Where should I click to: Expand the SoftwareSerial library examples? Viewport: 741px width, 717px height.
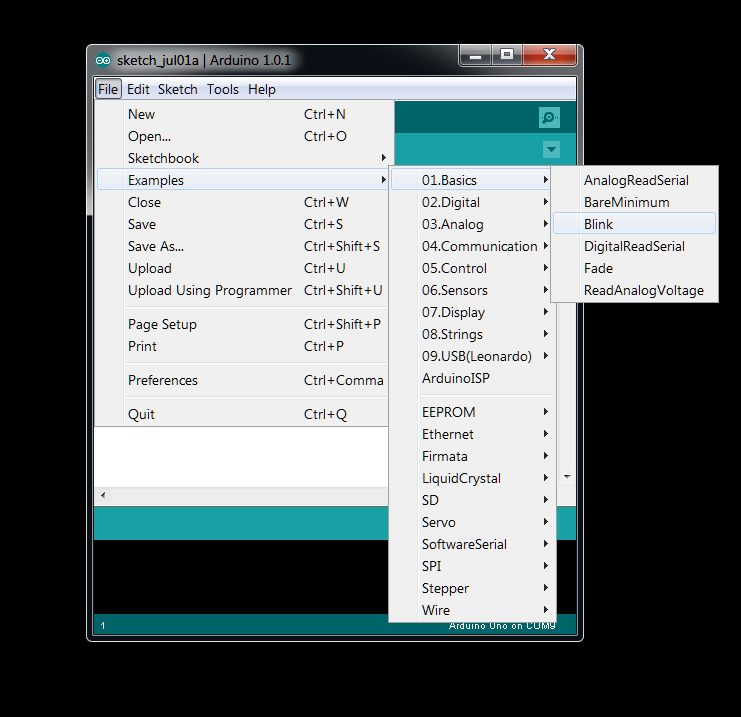473,544
